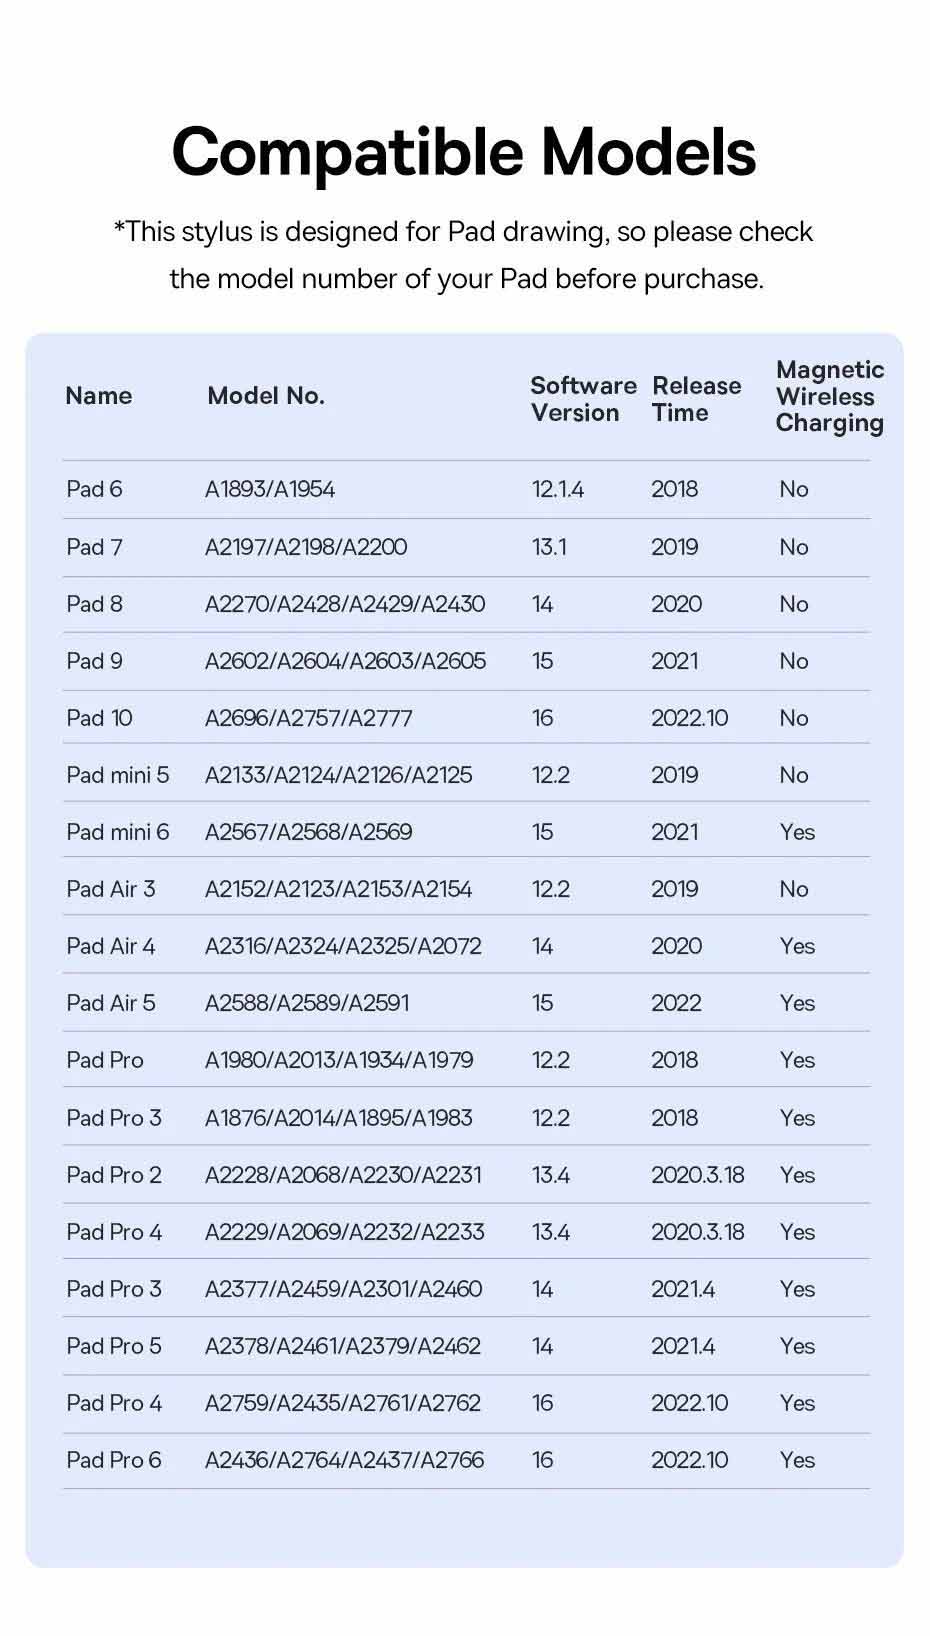Screen dimensions: 930x1636
Task: Select the Magnetic Wireless Charging header
Action: point(829,396)
